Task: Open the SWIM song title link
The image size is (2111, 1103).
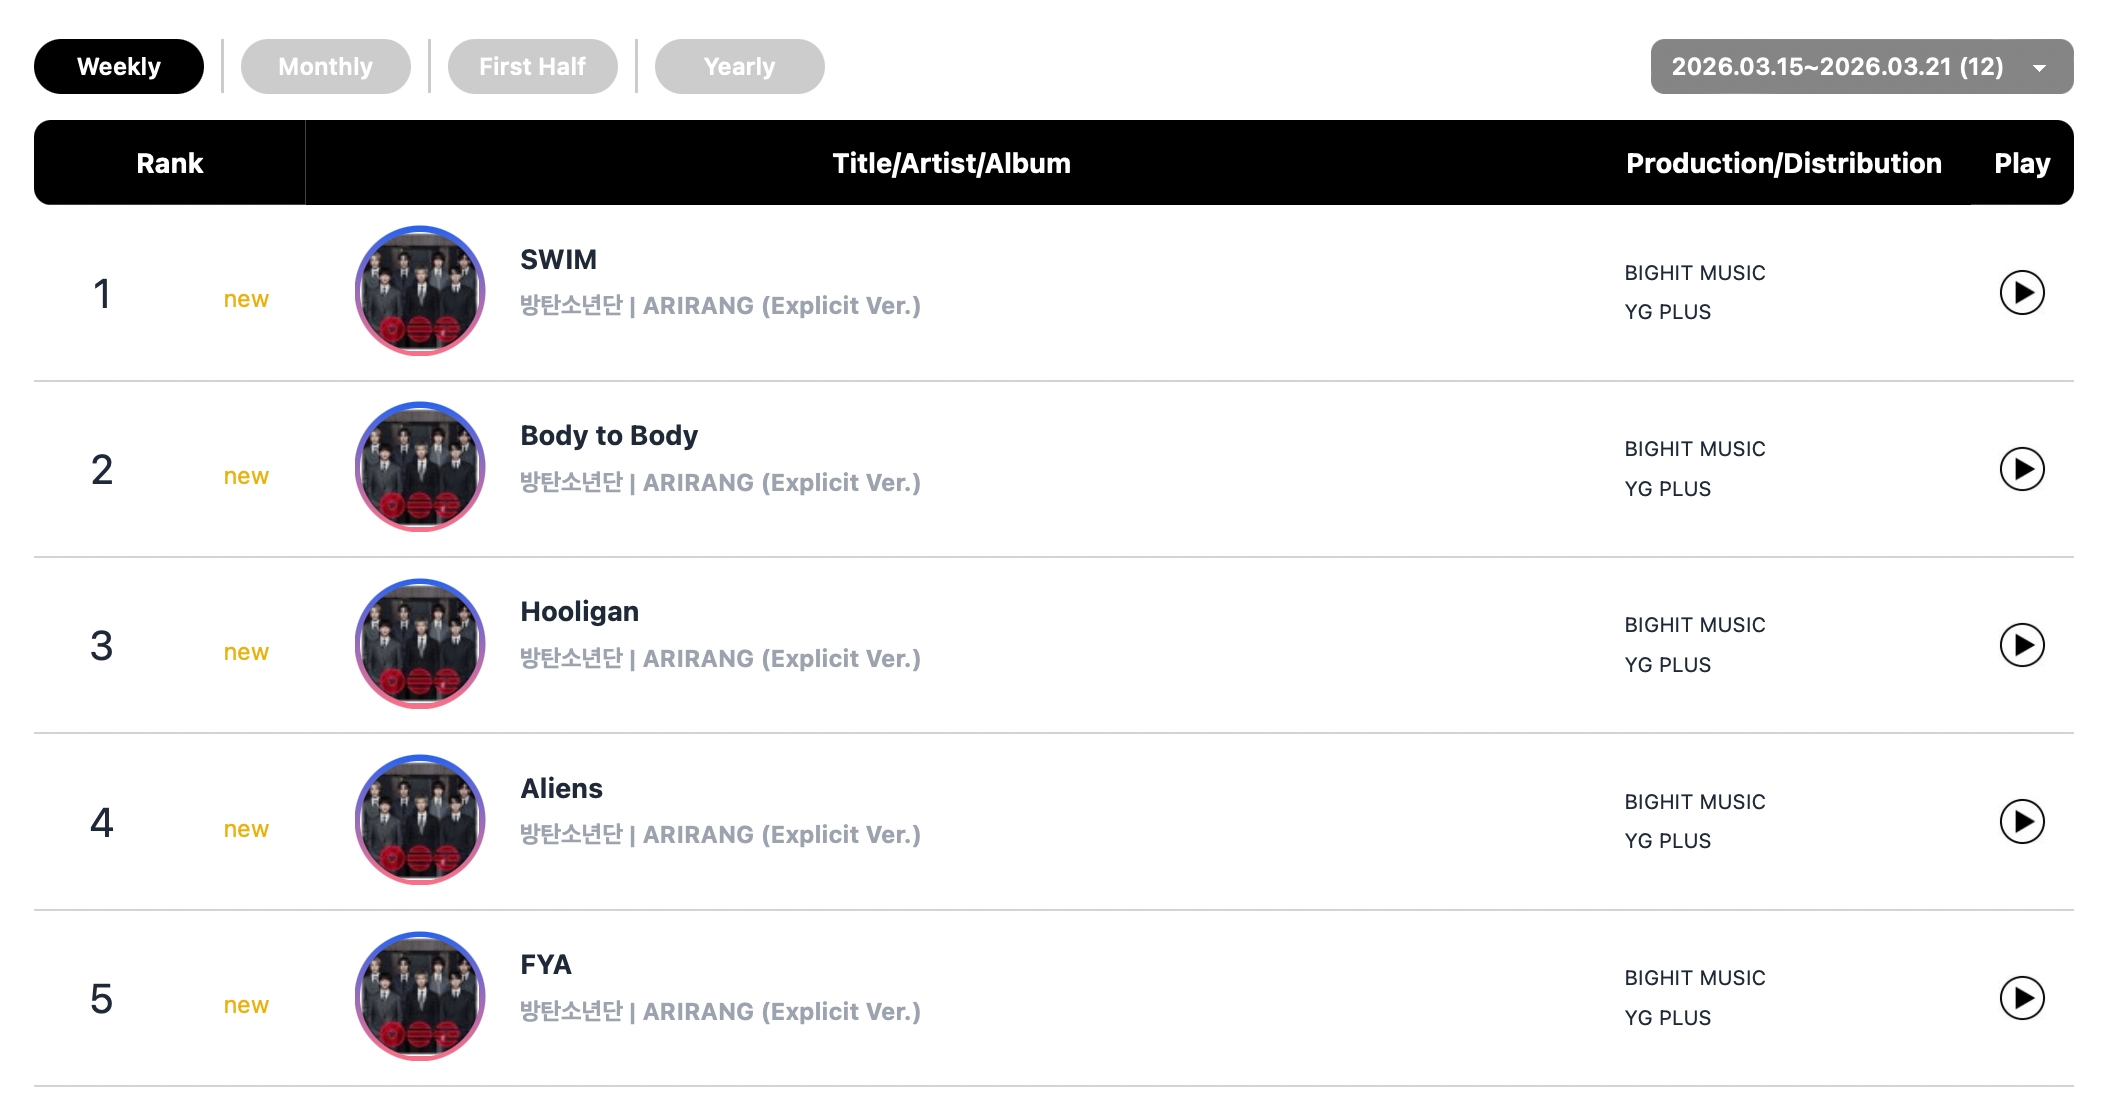Action: pyautogui.click(x=558, y=260)
